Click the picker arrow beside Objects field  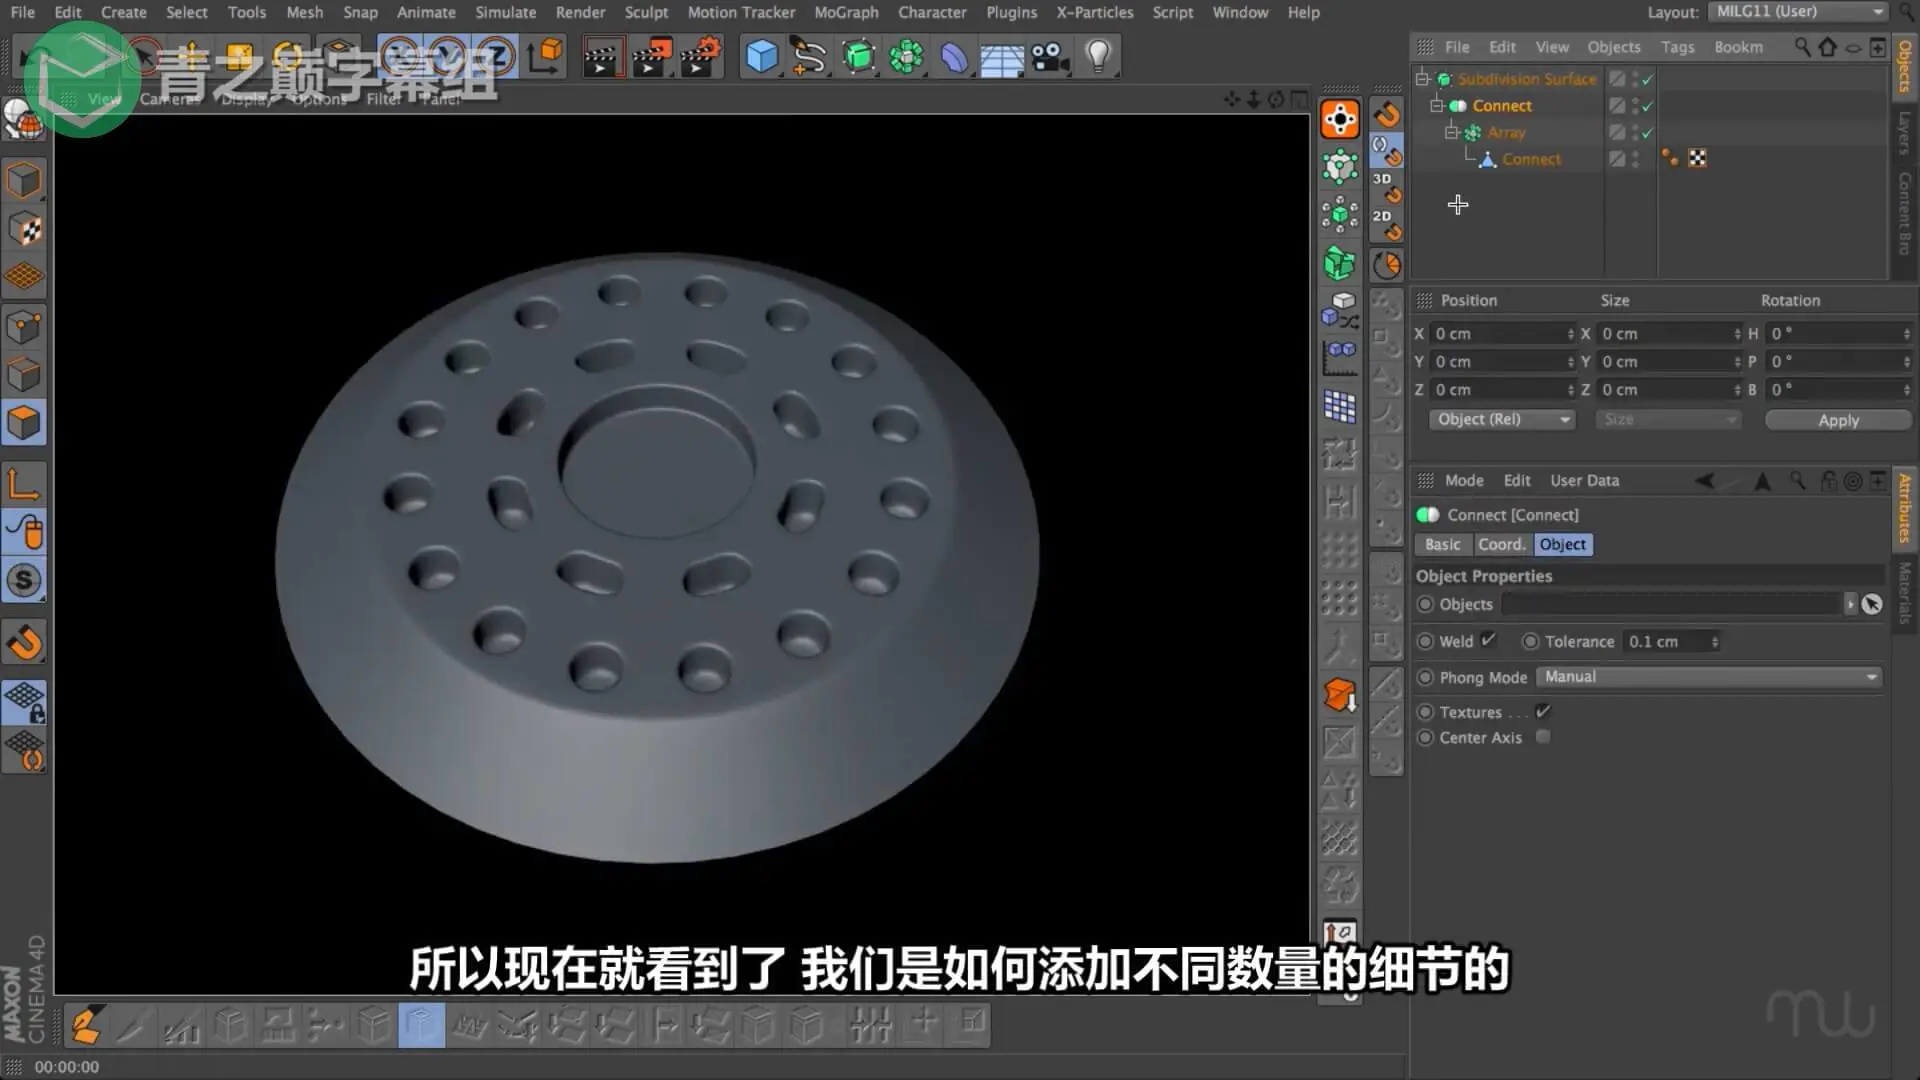pos(1872,604)
